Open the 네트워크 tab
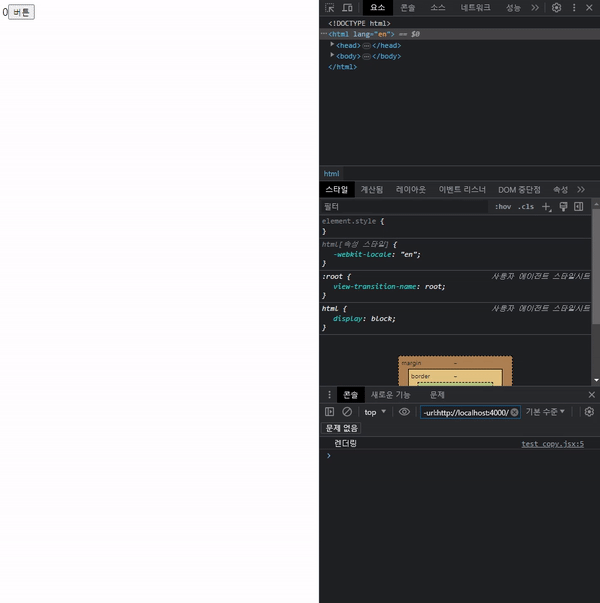 (475, 8)
